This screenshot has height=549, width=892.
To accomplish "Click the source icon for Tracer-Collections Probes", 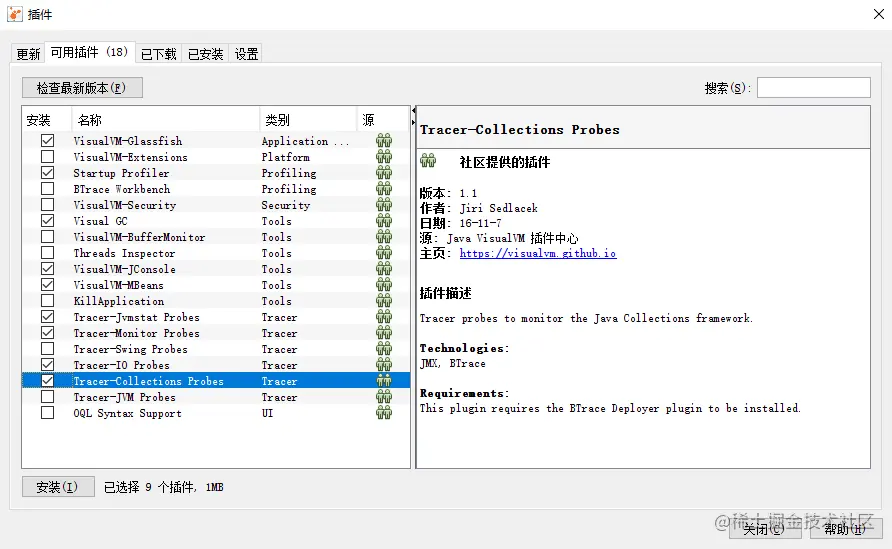I will point(384,381).
